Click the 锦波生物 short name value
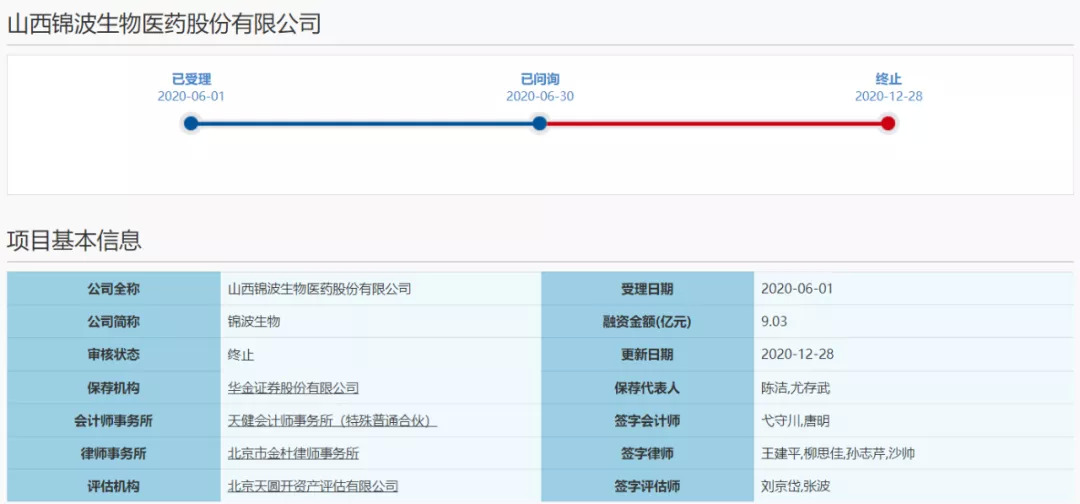The image size is (1080, 504). click(x=254, y=322)
